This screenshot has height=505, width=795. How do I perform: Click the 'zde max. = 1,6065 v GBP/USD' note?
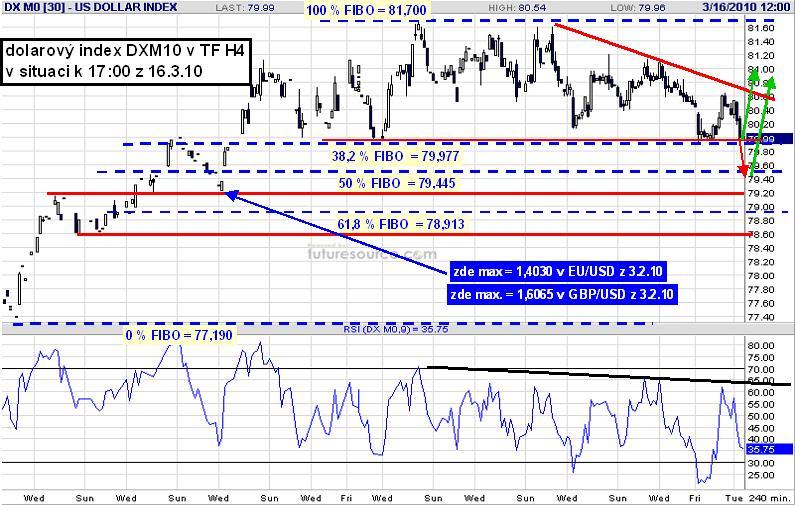click(x=562, y=294)
